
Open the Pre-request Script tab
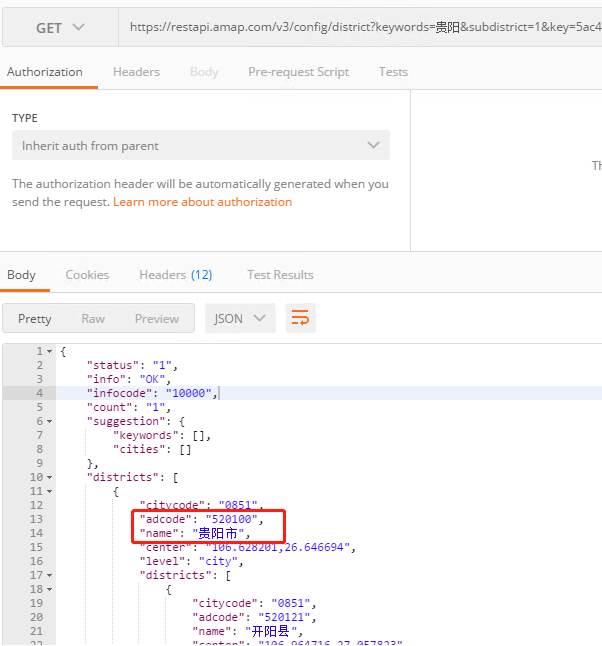tap(299, 72)
